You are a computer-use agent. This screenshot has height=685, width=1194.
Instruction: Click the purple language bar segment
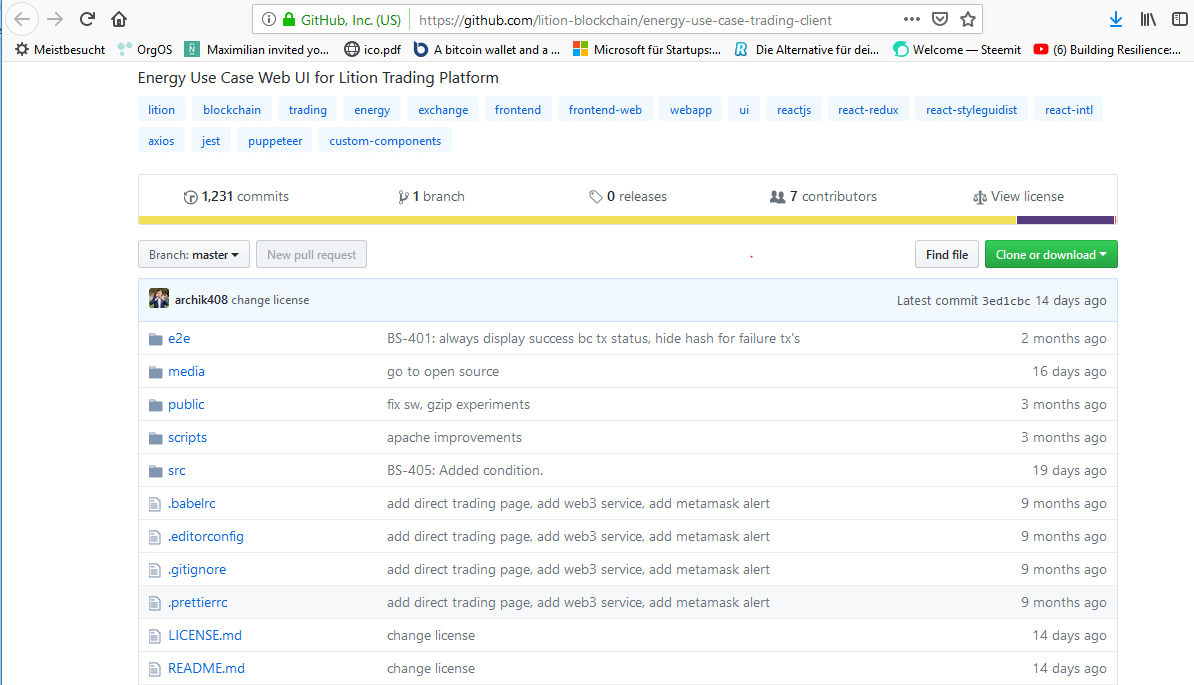click(x=1065, y=220)
